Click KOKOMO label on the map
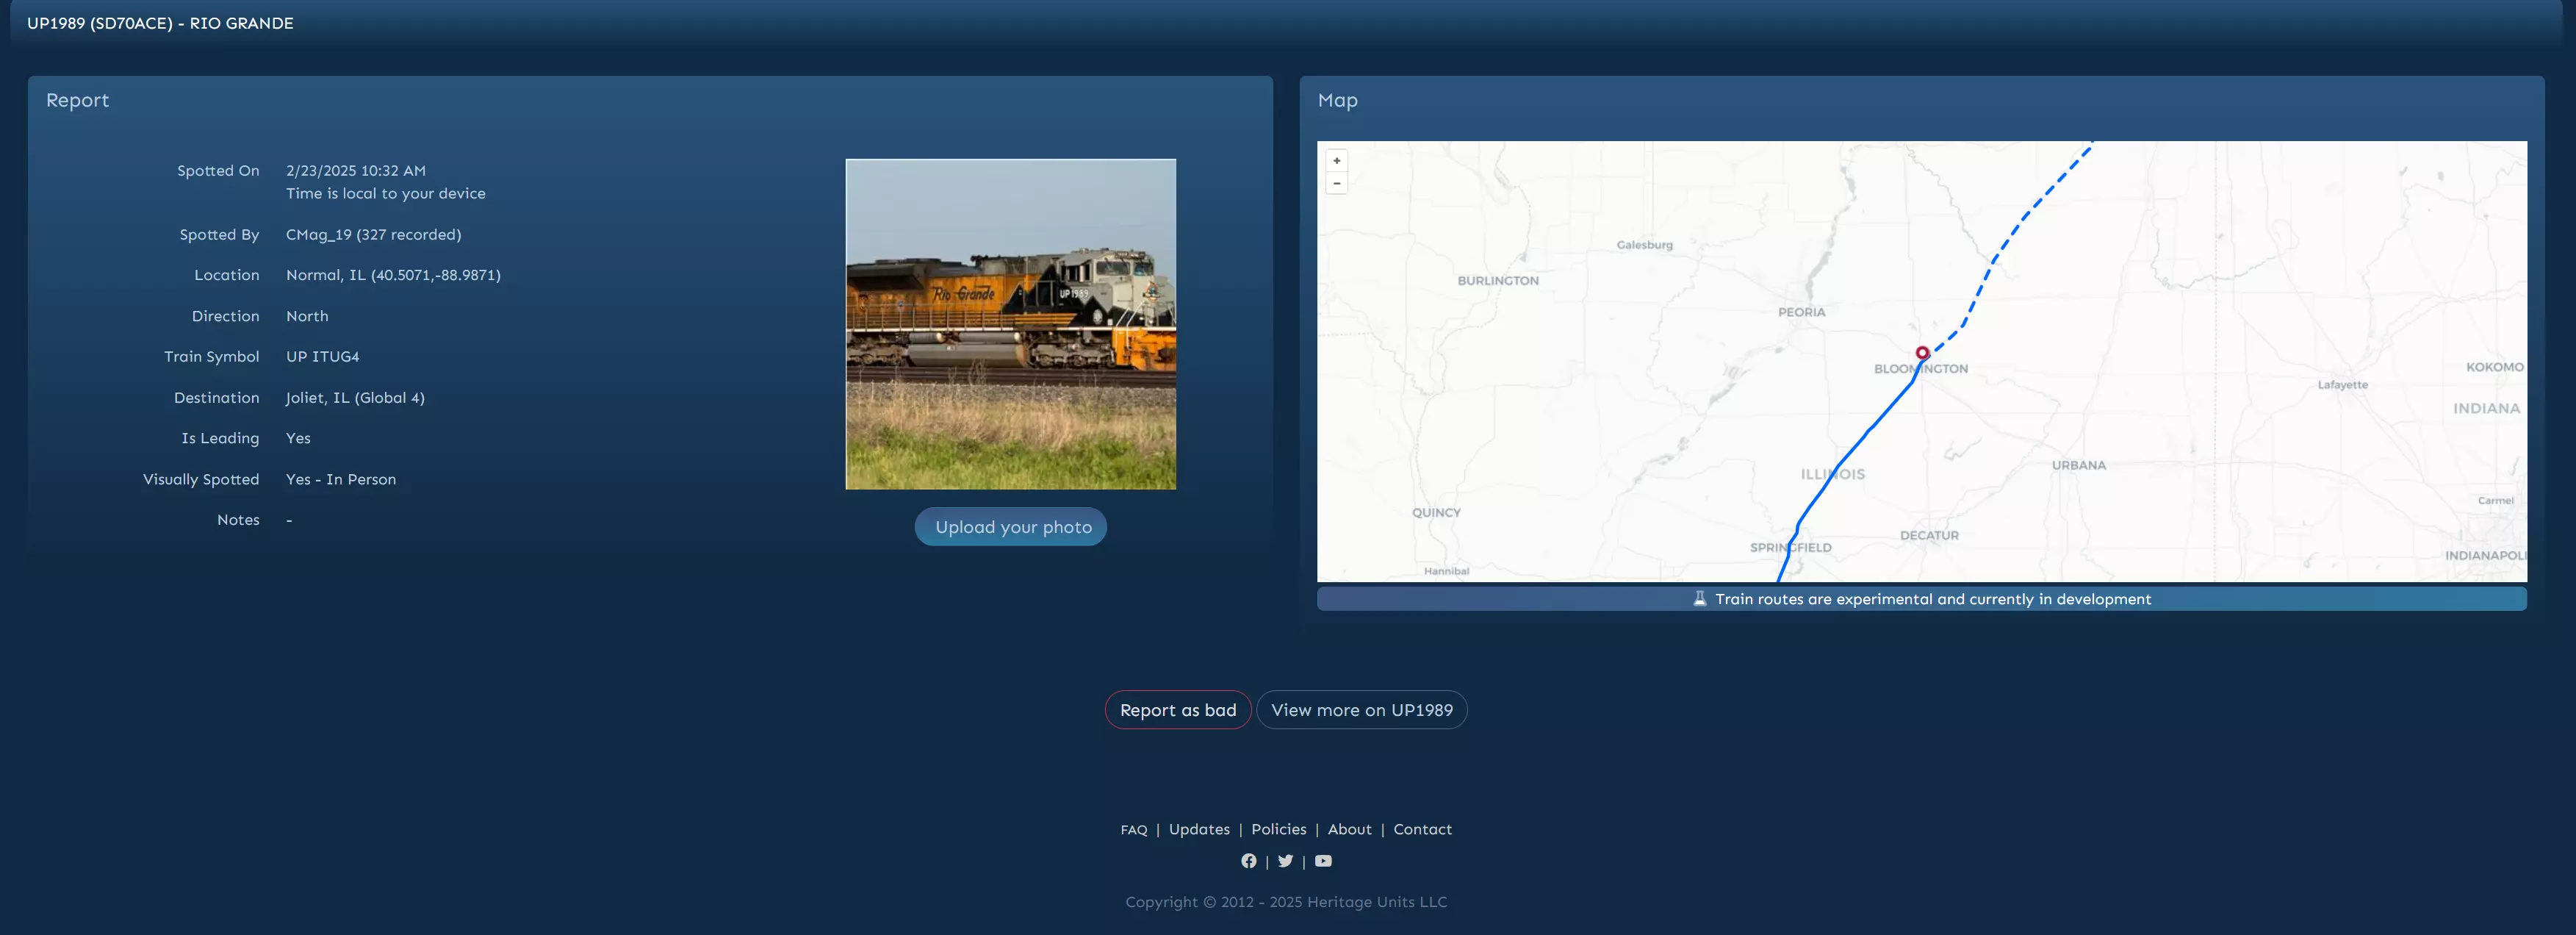 2494,367
